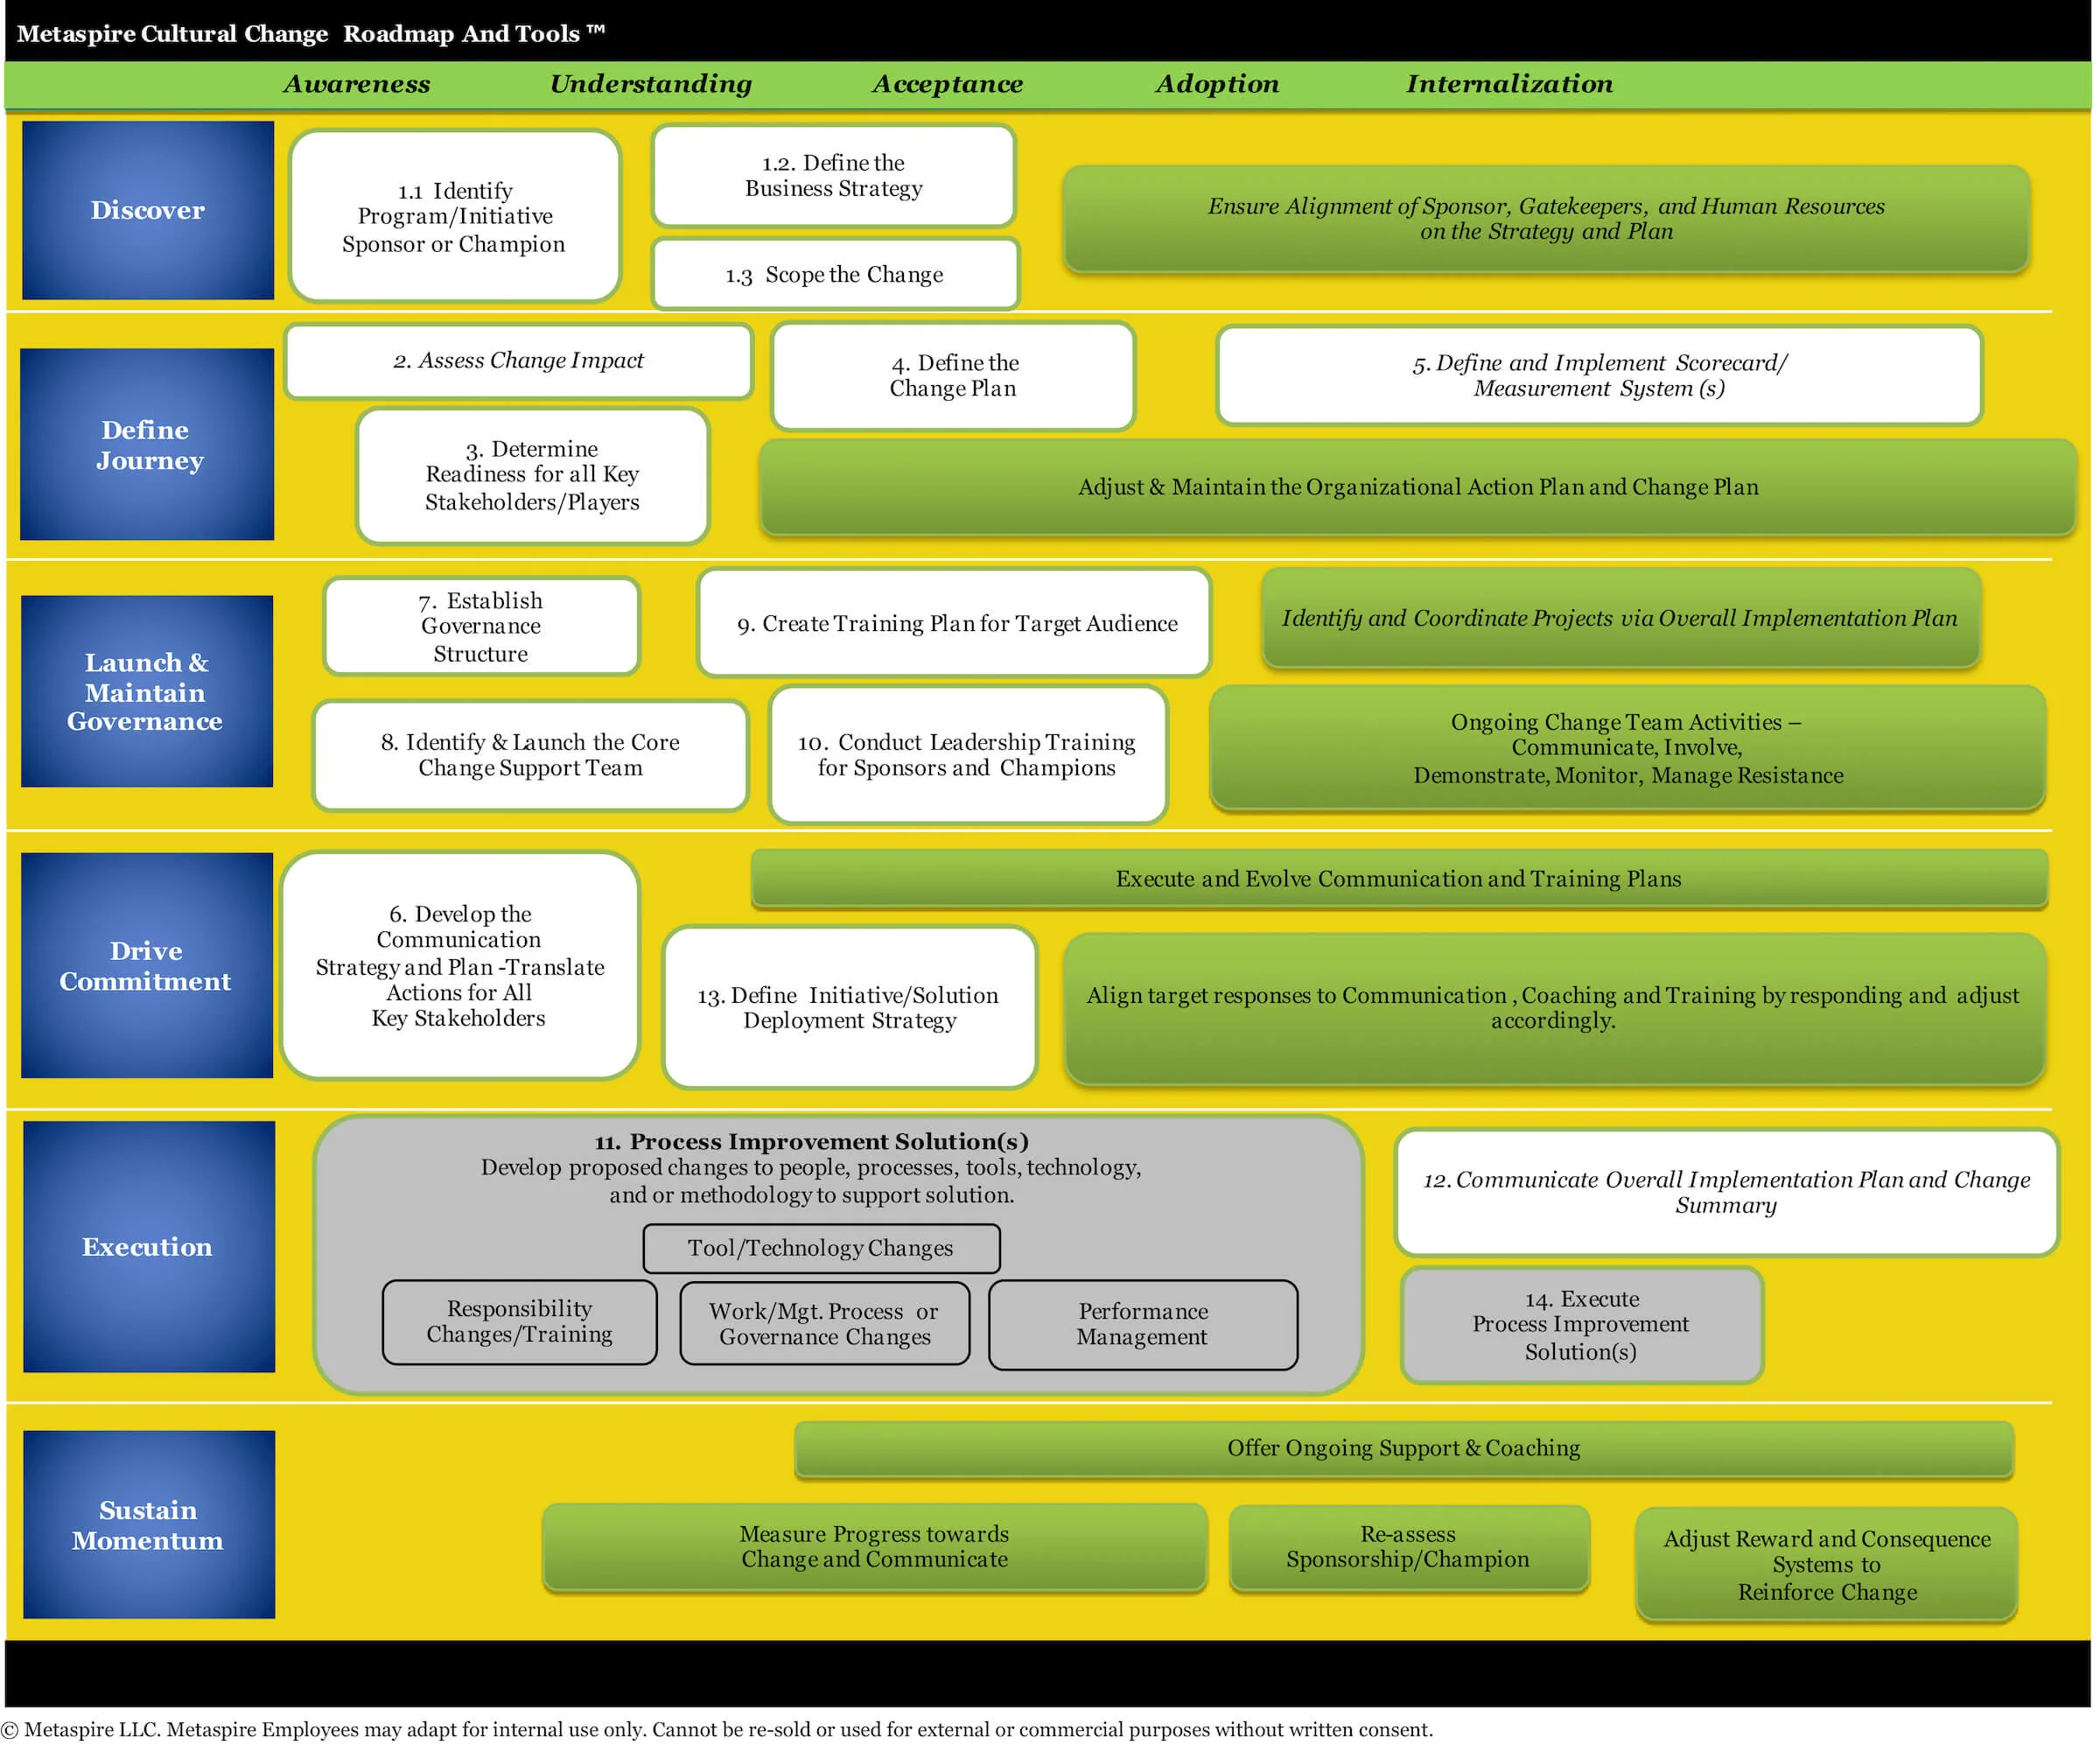Screen dimensions: 2100x1752
Task: Click the Sustain Momentum phase block
Action: point(149,1524)
